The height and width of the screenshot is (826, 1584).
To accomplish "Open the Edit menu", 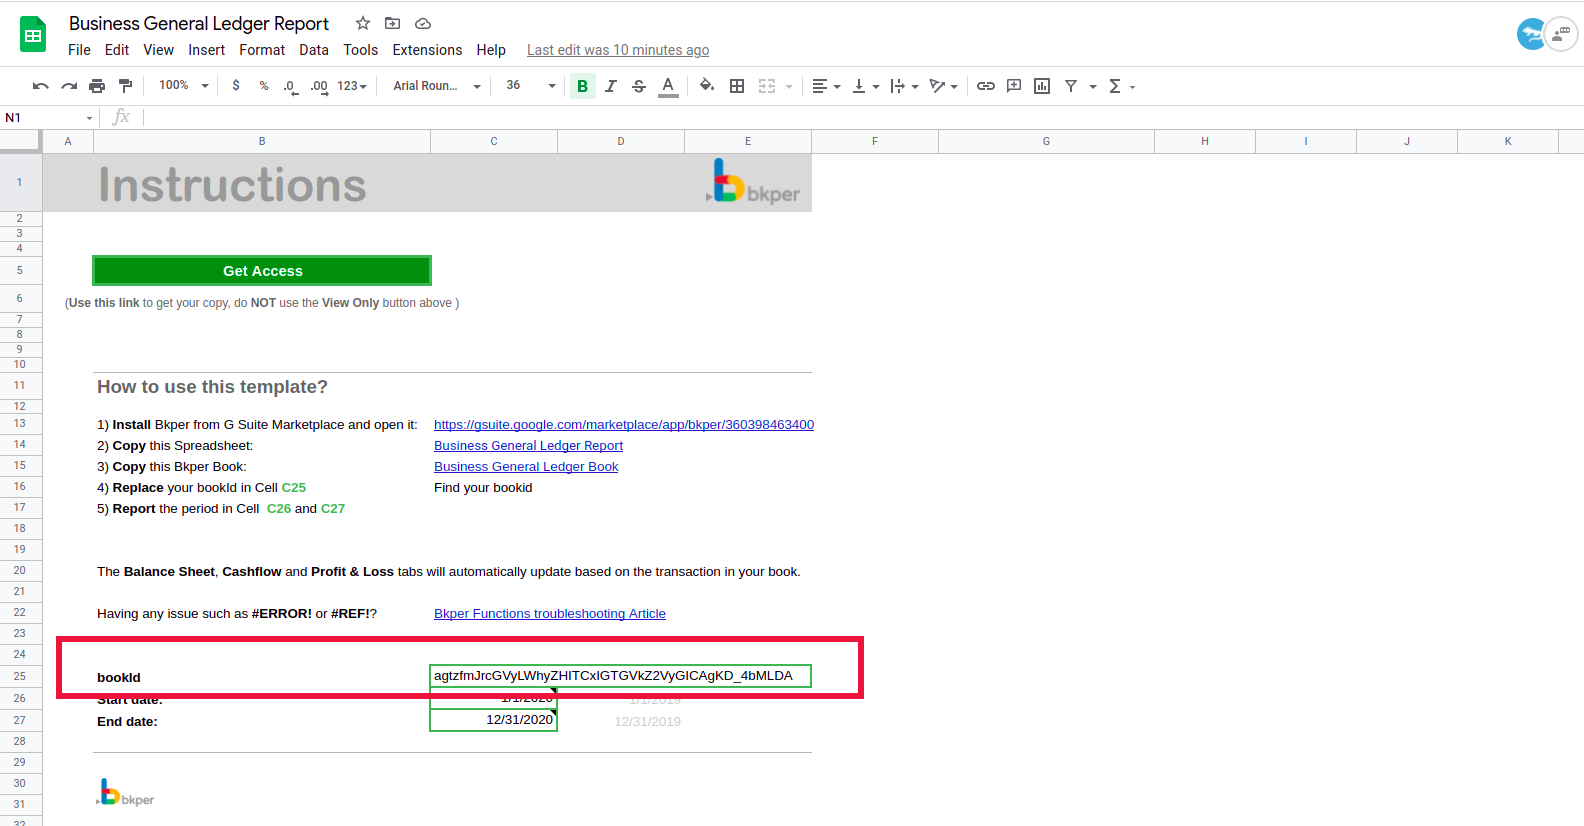I will pyautogui.click(x=117, y=50).
